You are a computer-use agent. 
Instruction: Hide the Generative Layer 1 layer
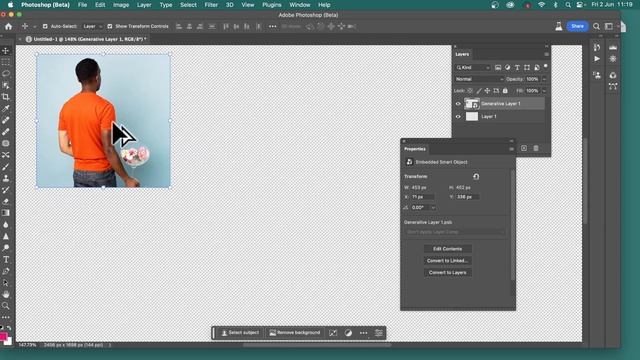(458, 104)
